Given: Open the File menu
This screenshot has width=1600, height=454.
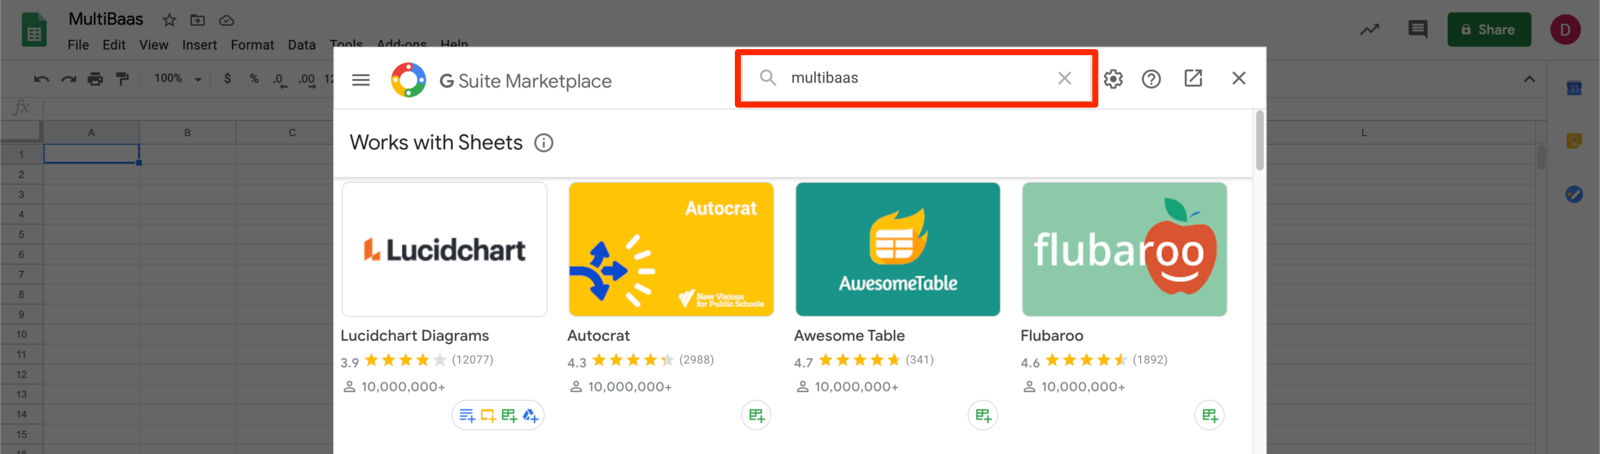Looking at the screenshot, I should point(78,45).
